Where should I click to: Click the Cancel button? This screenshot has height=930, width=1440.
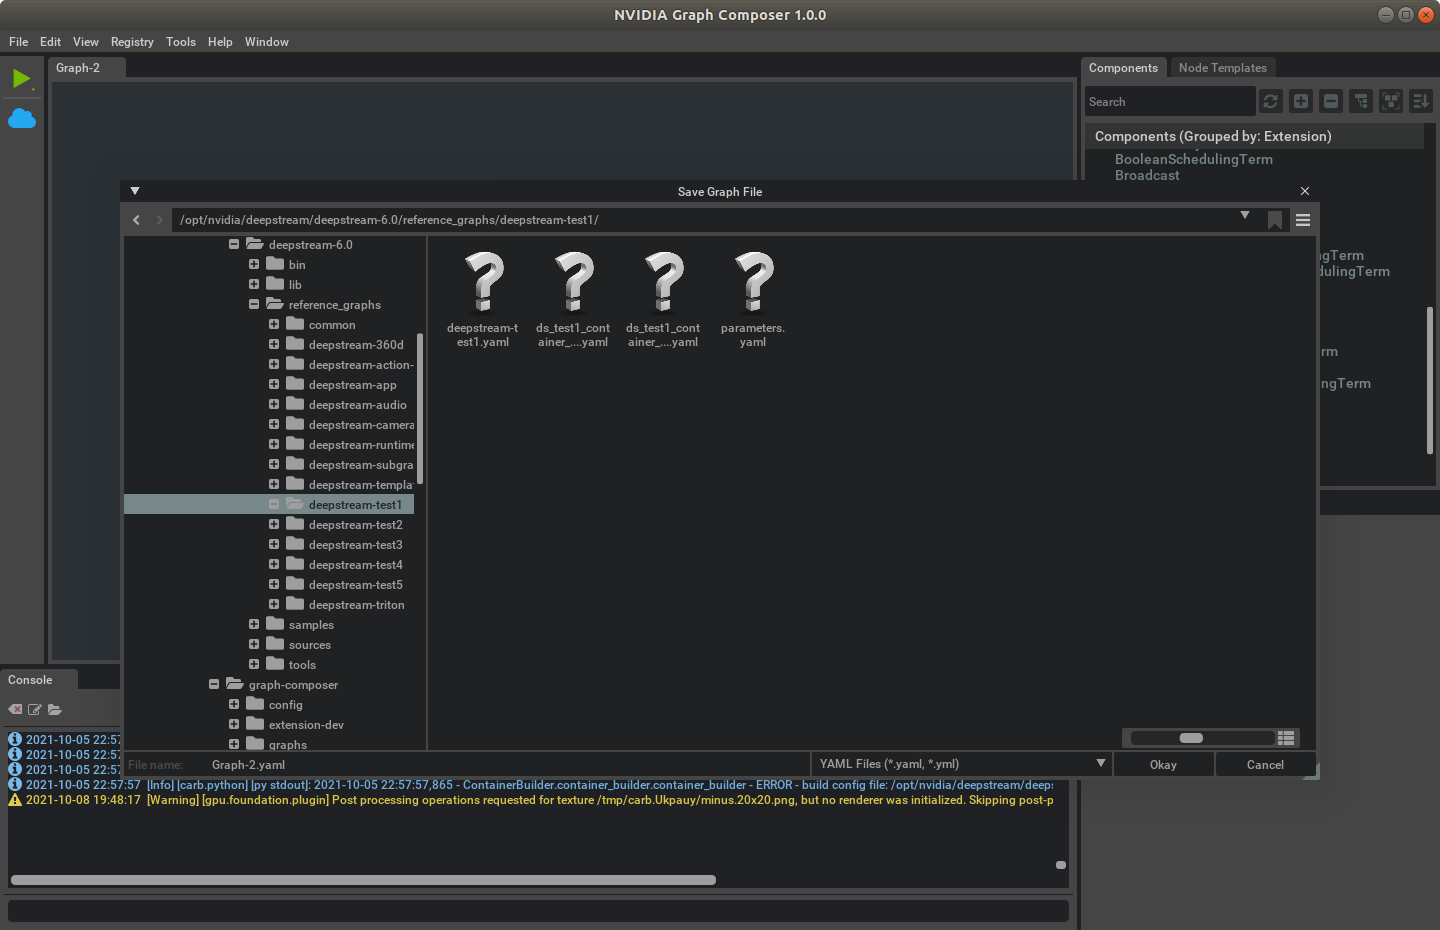[x=1265, y=765]
